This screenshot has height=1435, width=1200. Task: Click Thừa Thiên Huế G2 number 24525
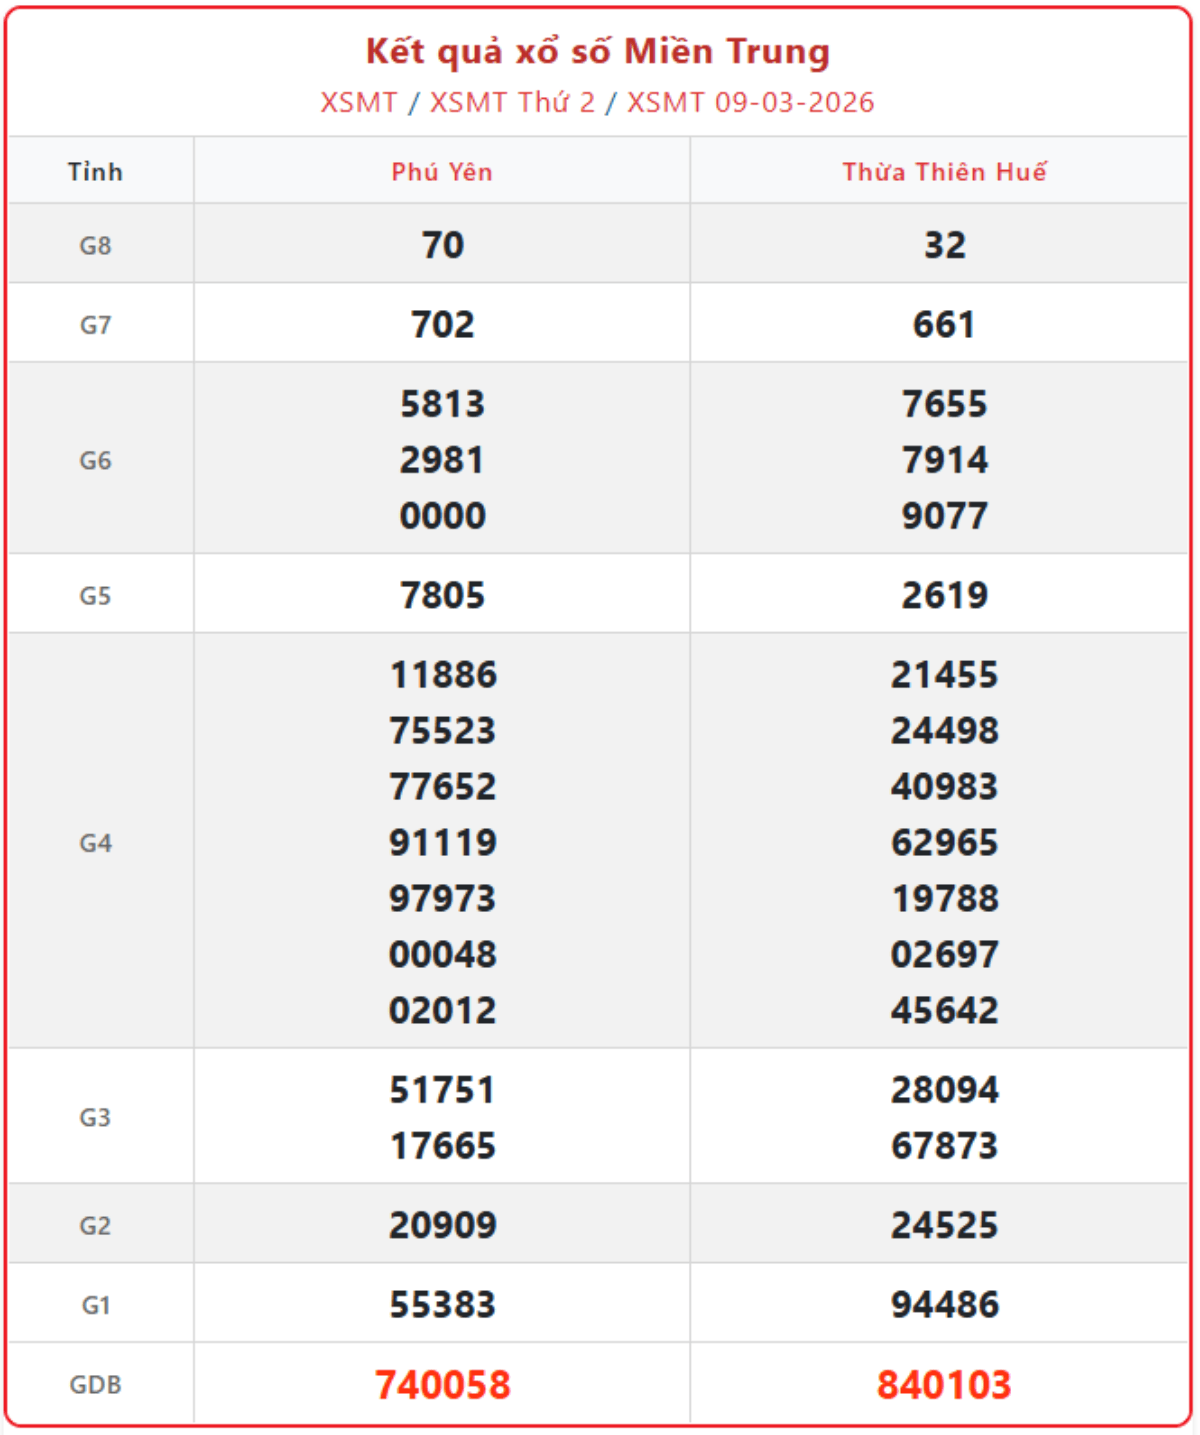[x=944, y=1226]
